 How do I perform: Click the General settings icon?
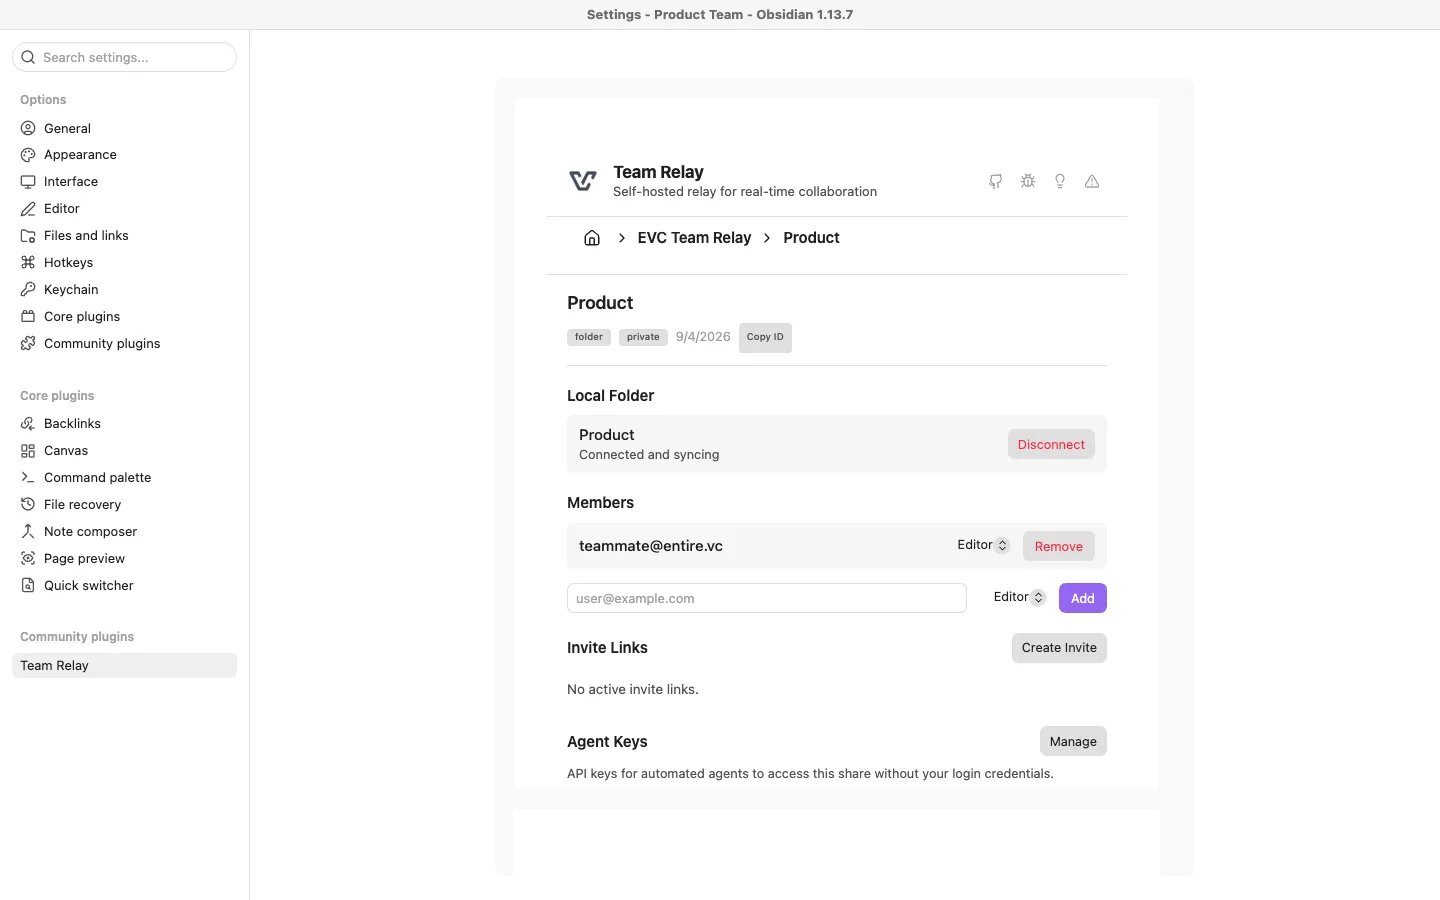tap(28, 128)
